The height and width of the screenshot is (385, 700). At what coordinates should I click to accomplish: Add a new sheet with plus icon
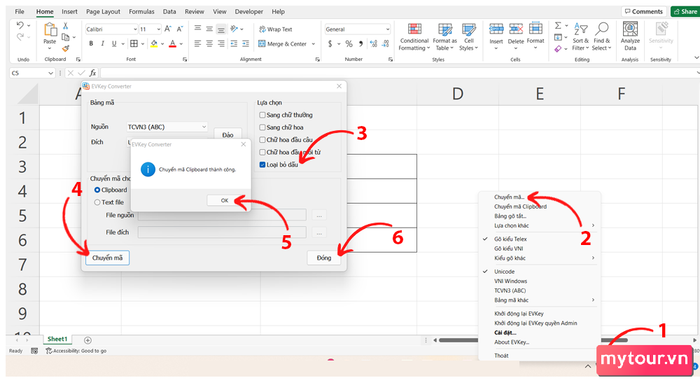[88, 340]
